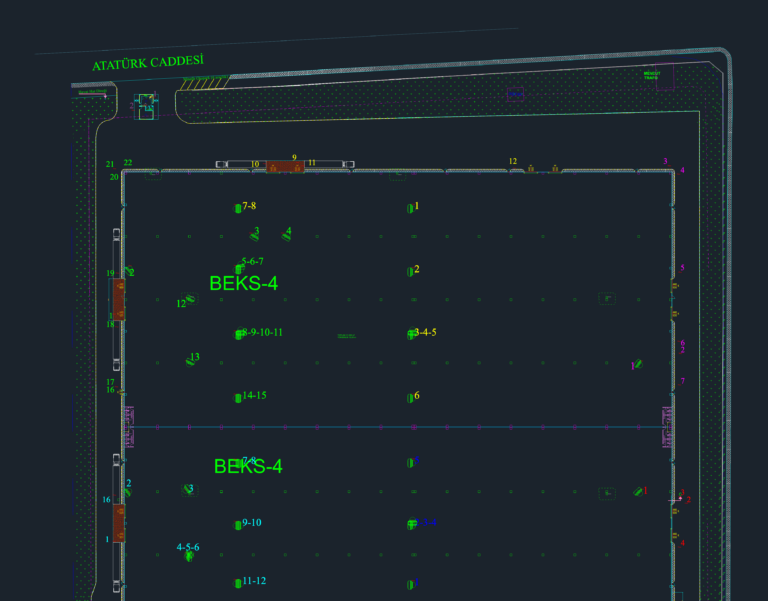Select the guardhouse floor plan symbol near the entrance

pyautogui.click(x=146, y=107)
